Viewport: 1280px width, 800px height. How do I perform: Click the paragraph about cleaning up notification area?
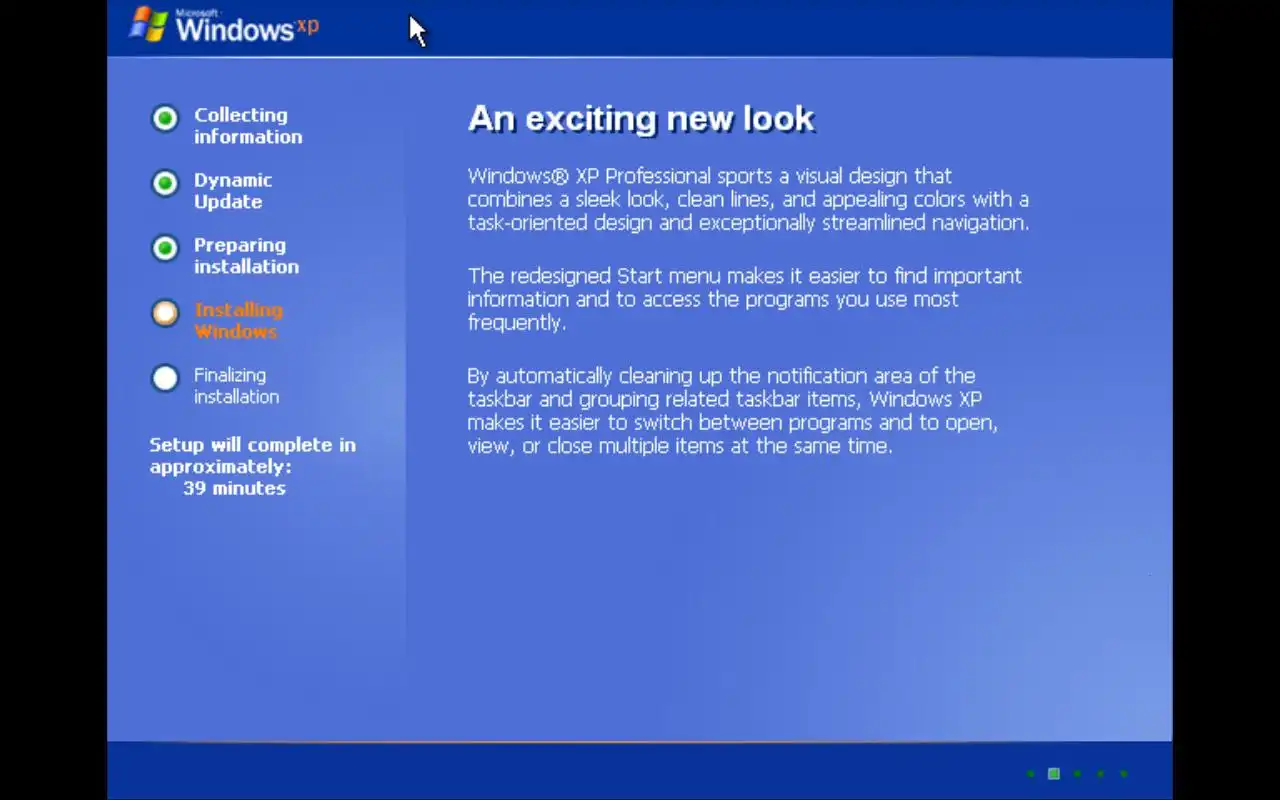coord(732,411)
